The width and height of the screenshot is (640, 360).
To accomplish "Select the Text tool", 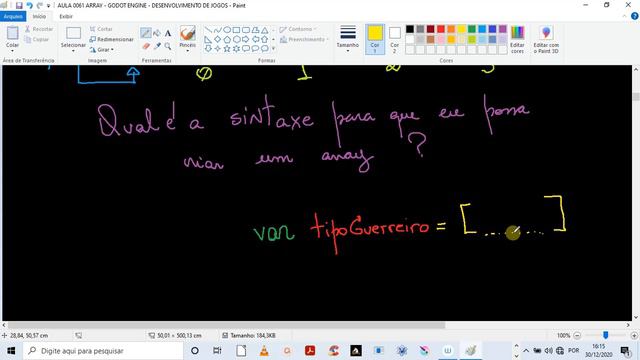I will [168, 33].
